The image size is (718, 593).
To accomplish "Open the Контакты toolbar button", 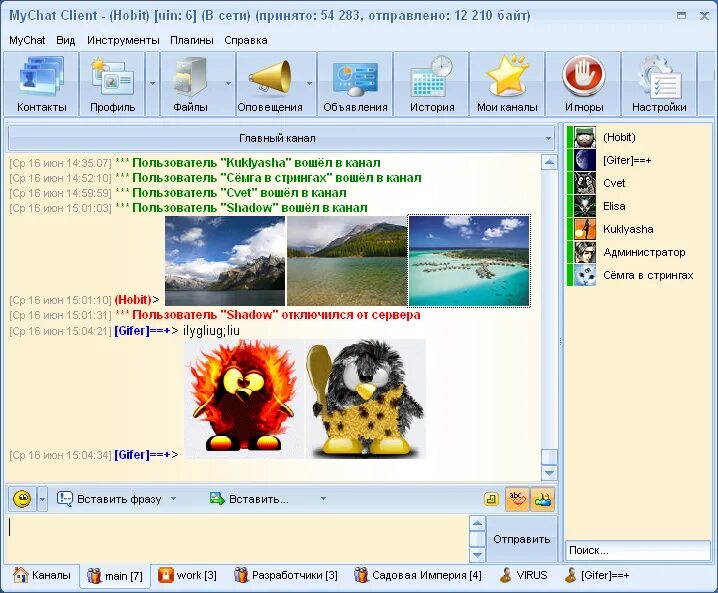I will pos(42,84).
